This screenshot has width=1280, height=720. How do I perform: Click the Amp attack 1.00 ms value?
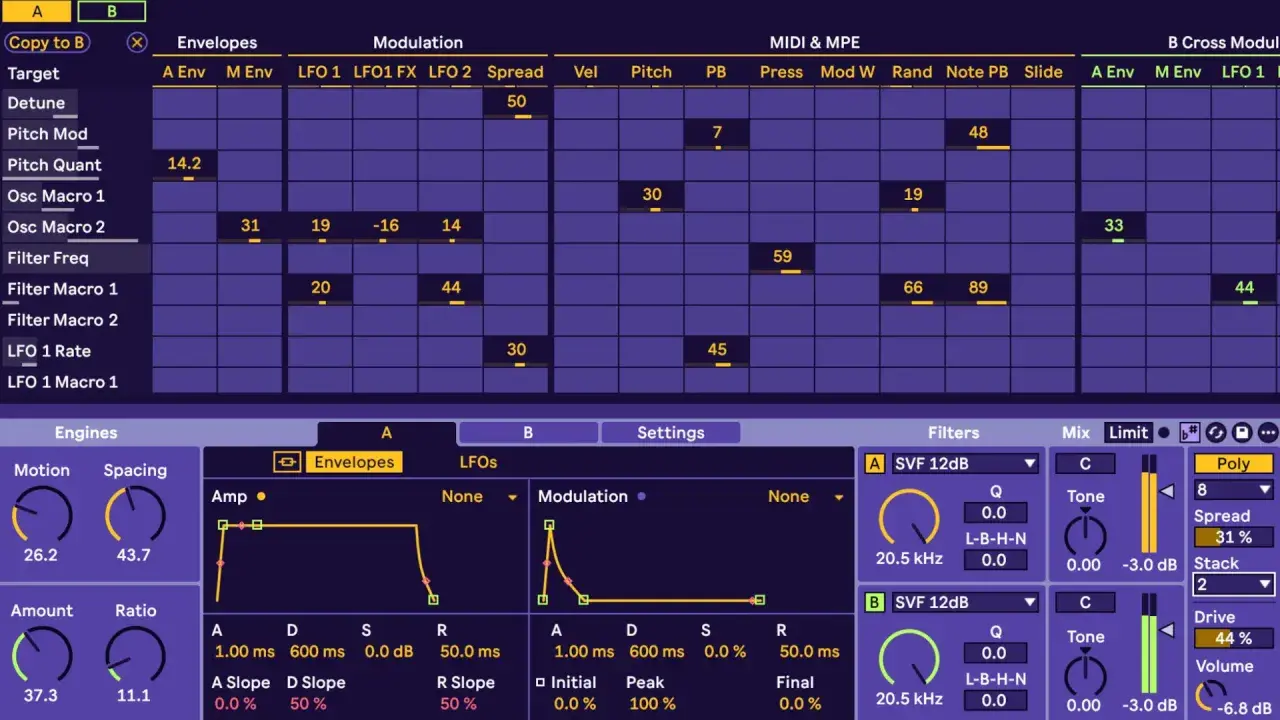[244, 651]
